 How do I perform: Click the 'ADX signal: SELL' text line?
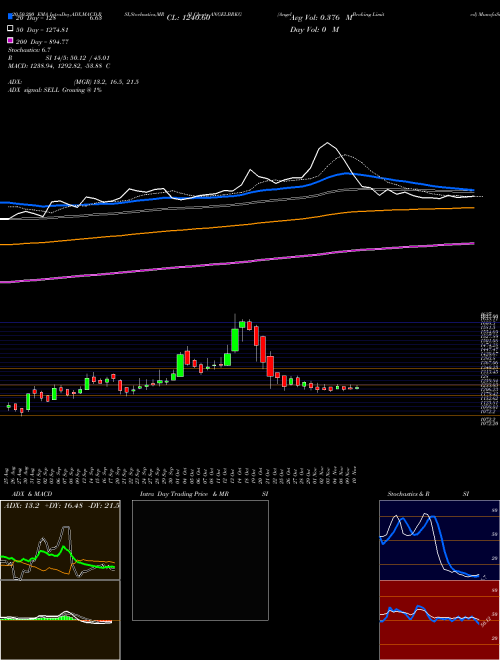click(x=55, y=90)
